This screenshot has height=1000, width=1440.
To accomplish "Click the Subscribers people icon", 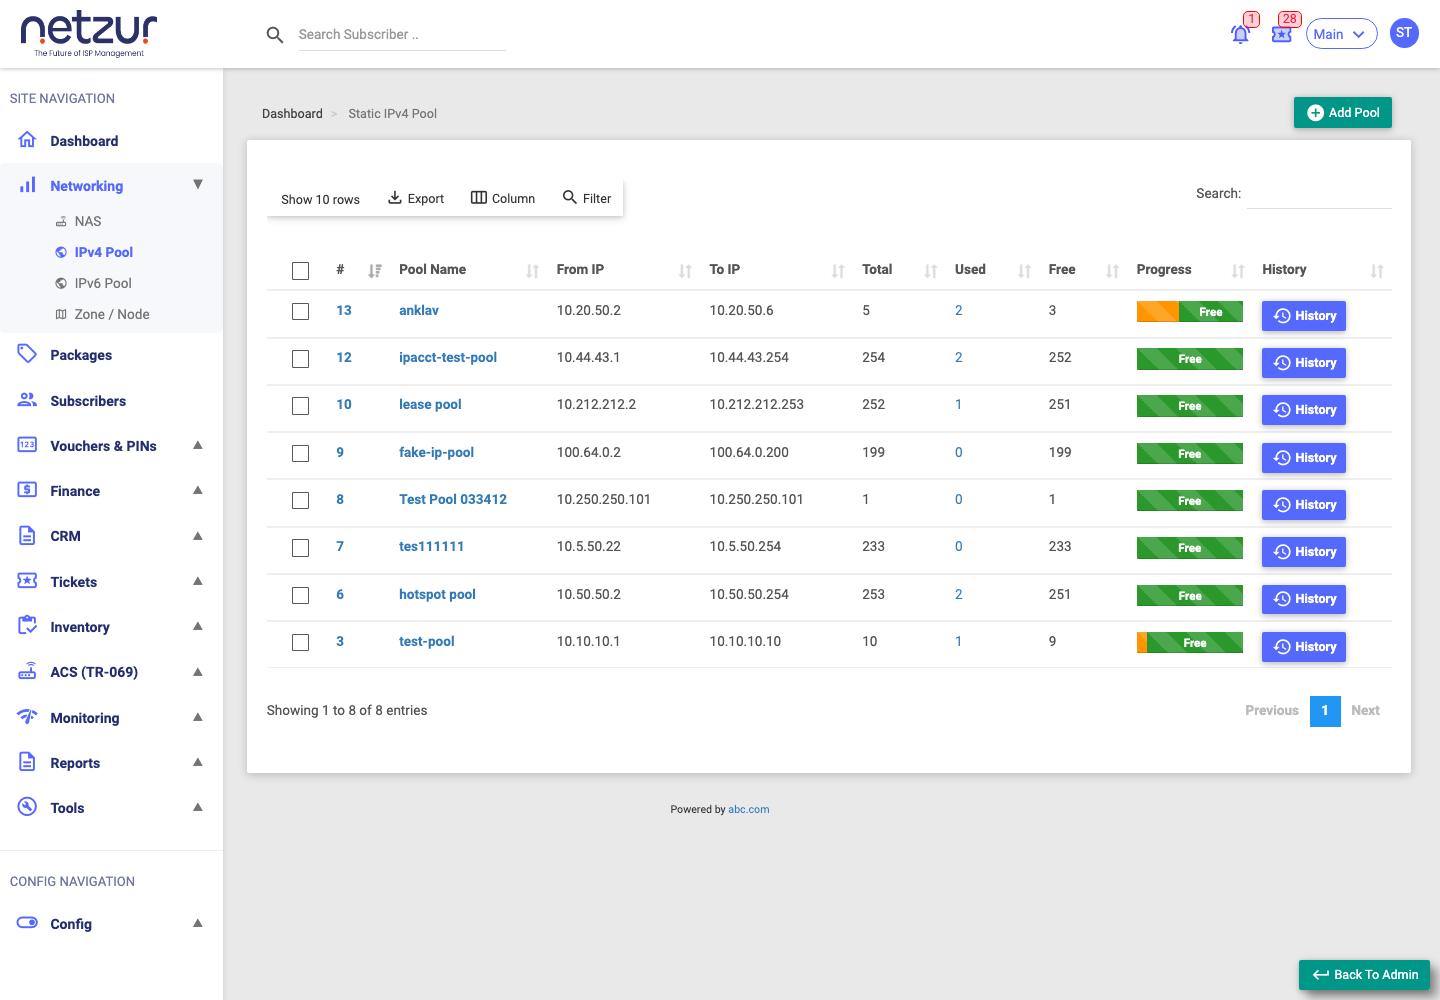I will click(27, 400).
